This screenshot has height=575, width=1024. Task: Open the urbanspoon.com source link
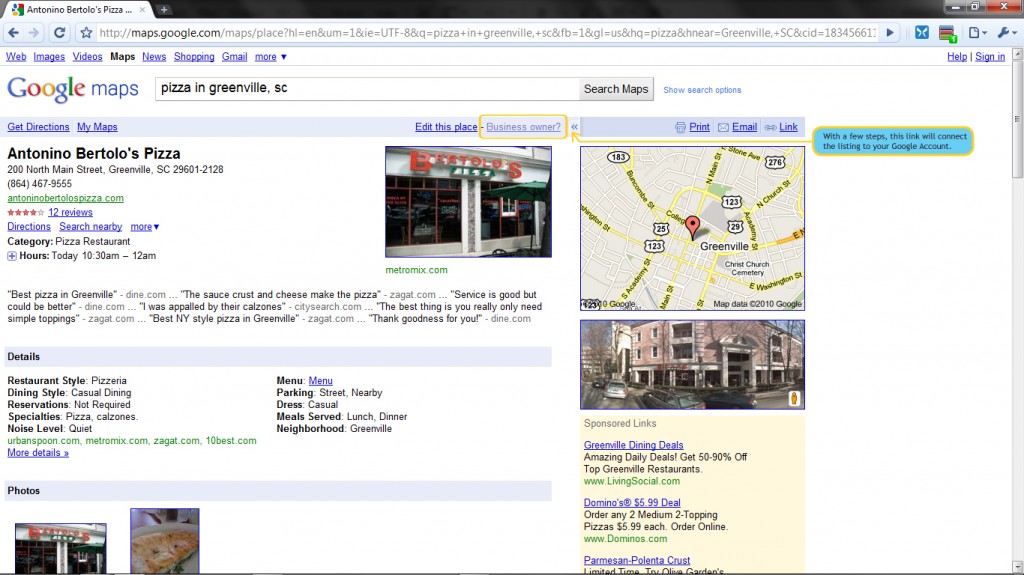point(43,441)
